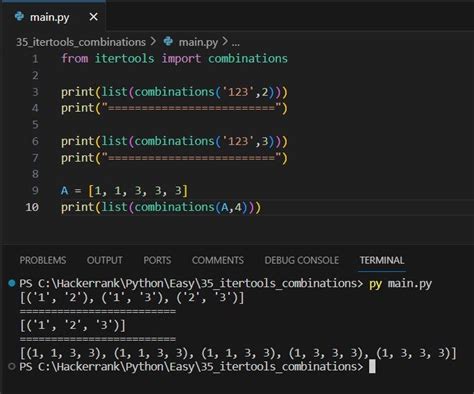Switch to the OUTPUT panel tab
The image size is (474, 394).
tap(105, 260)
